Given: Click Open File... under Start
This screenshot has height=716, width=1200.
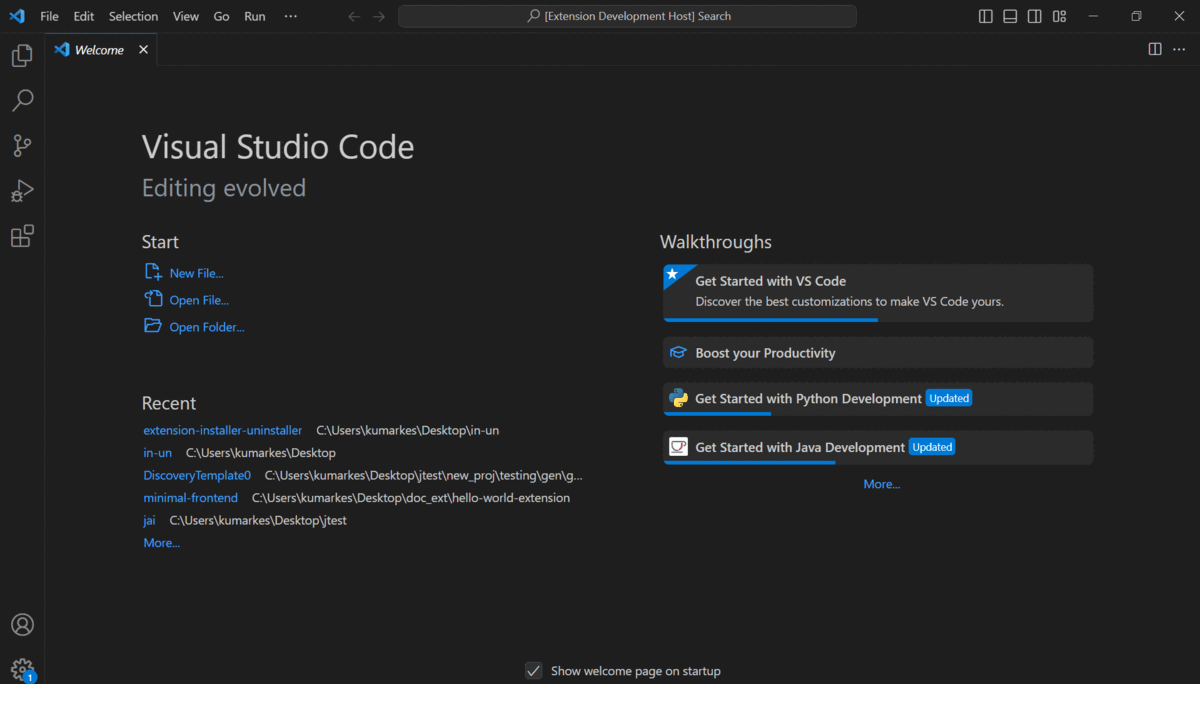Looking at the screenshot, I should pos(199,300).
